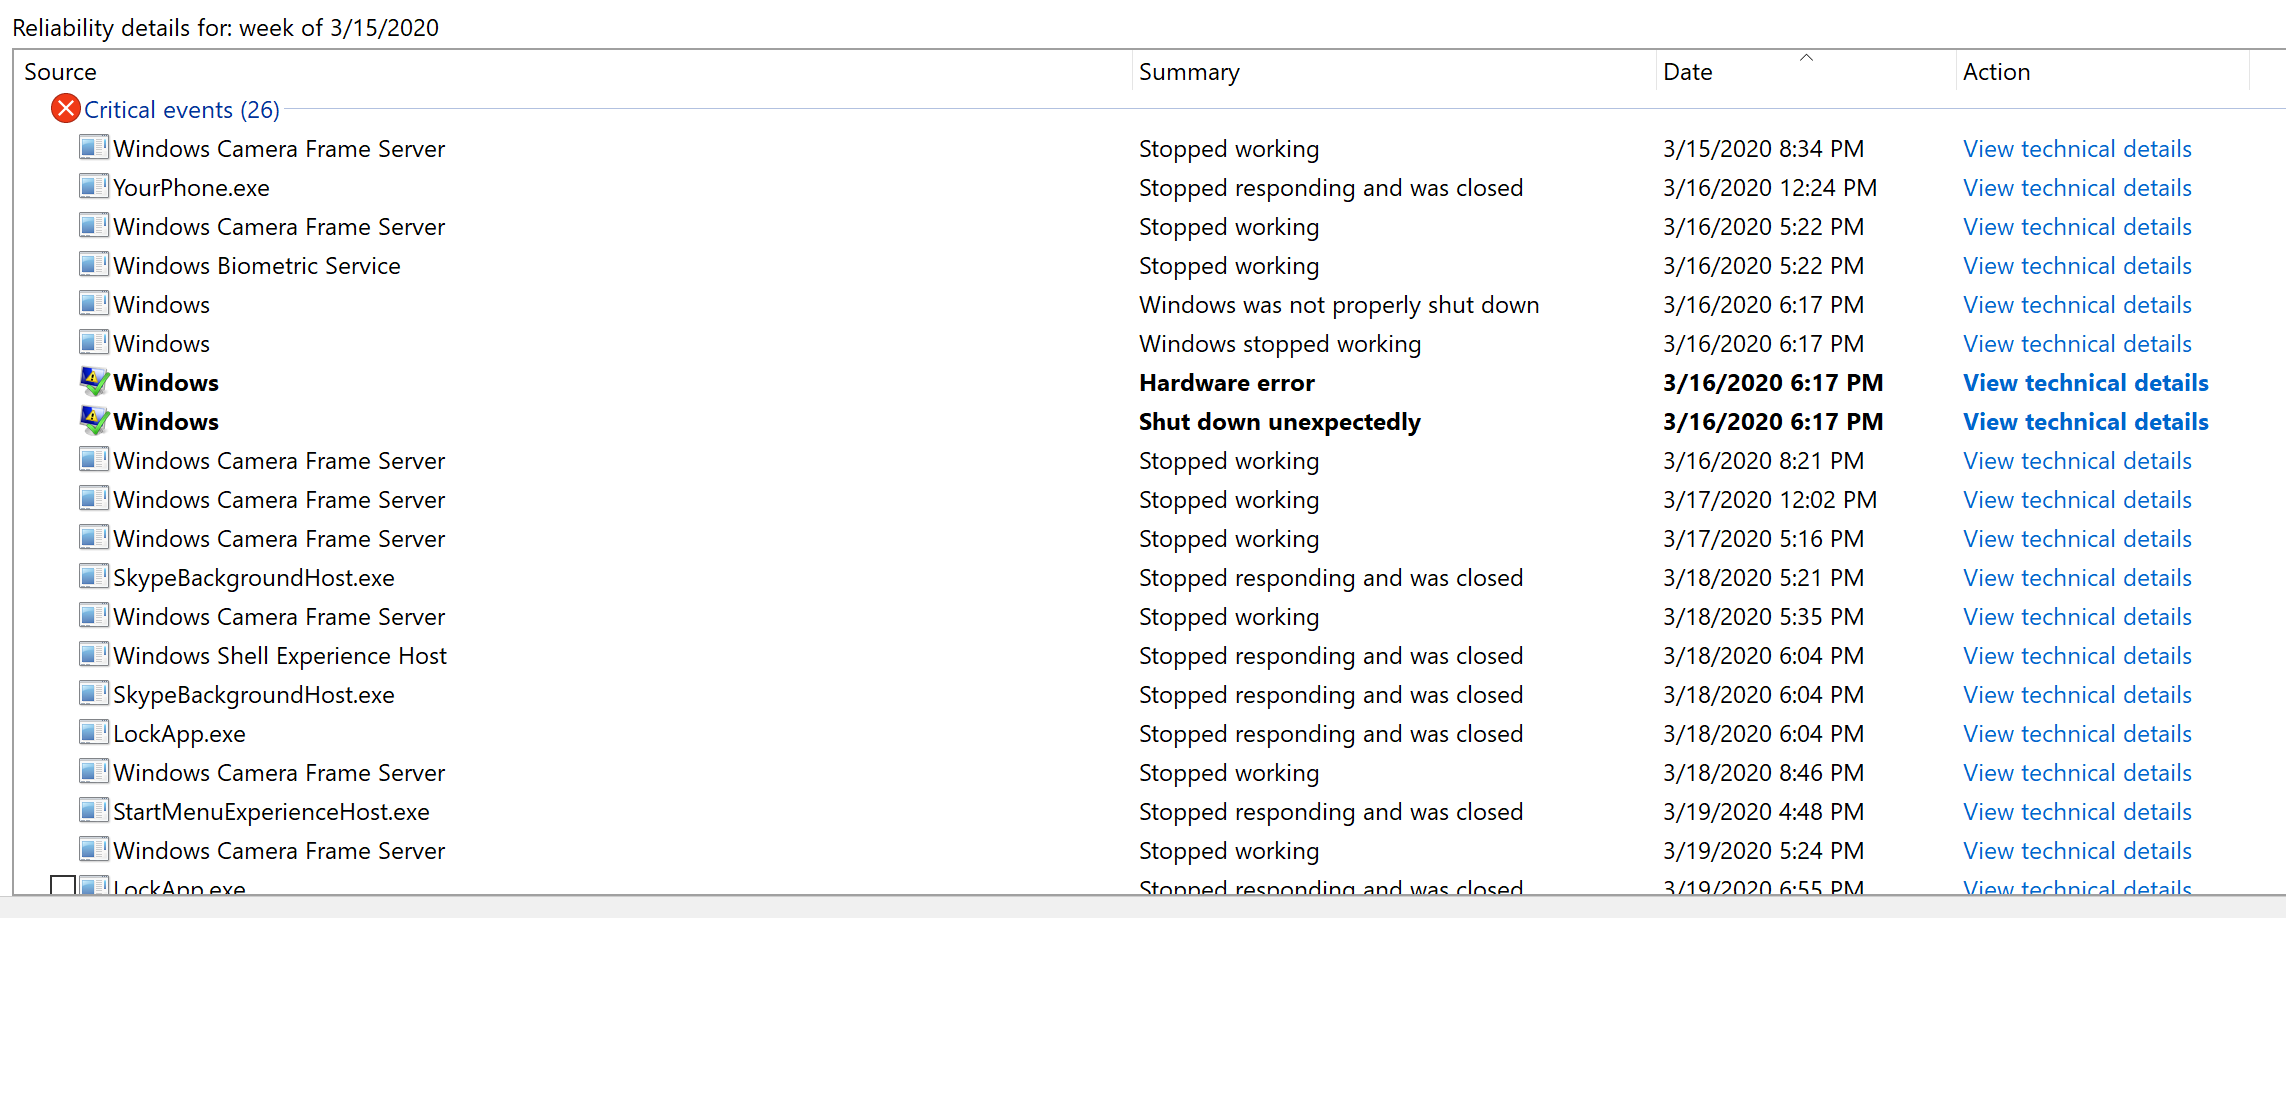Click the Camera Frame Server icon dated 3/17/2020 12:02 PM
The width and height of the screenshot is (2286, 1094).
(94, 499)
